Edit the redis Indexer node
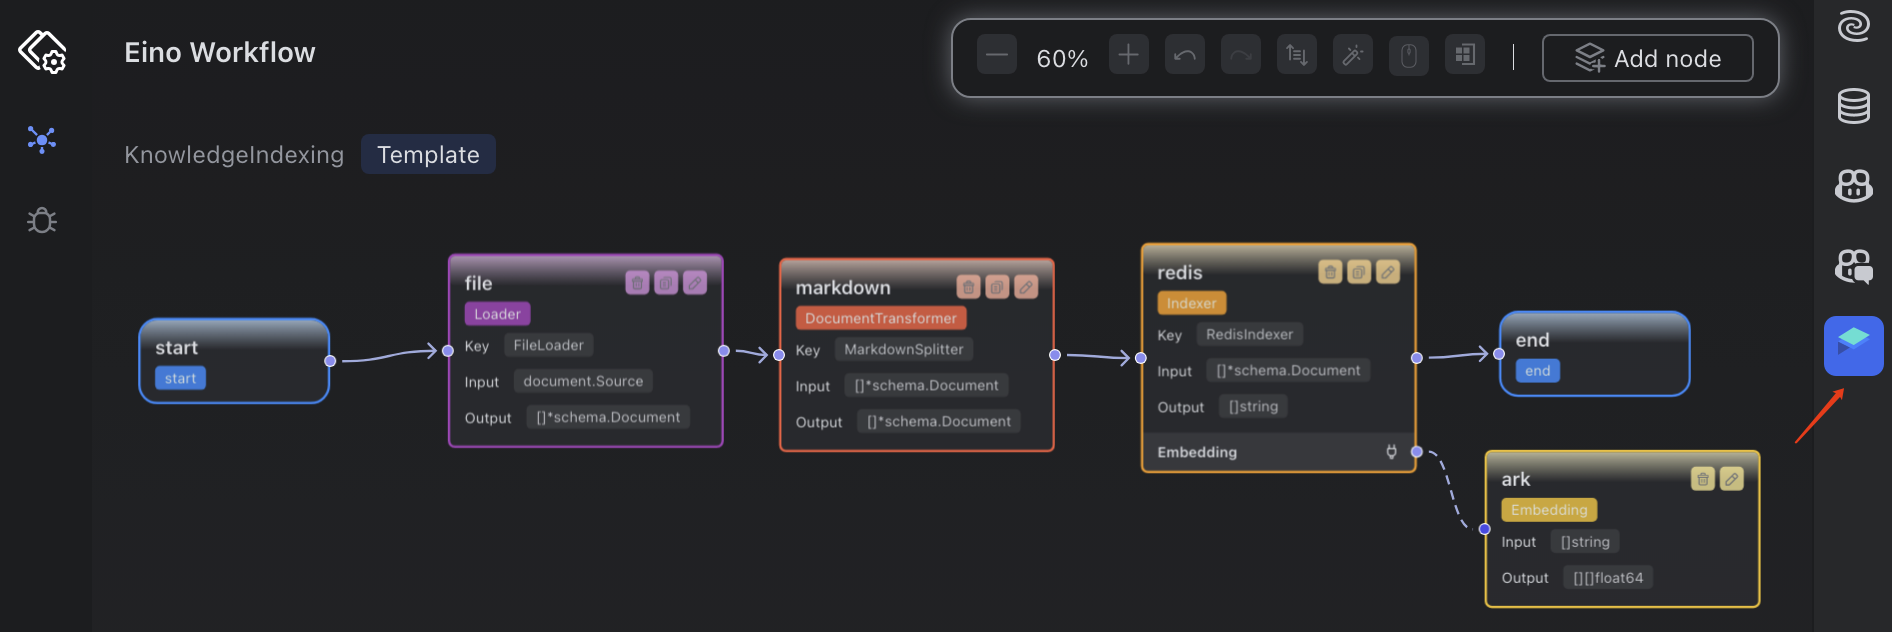 tap(1388, 272)
